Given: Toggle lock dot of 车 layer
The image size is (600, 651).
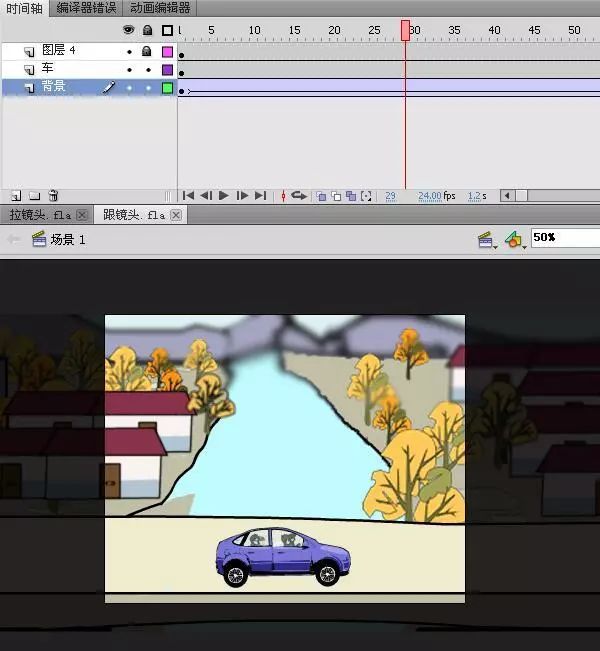Looking at the screenshot, I should pyautogui.click(x=148, y=70).
